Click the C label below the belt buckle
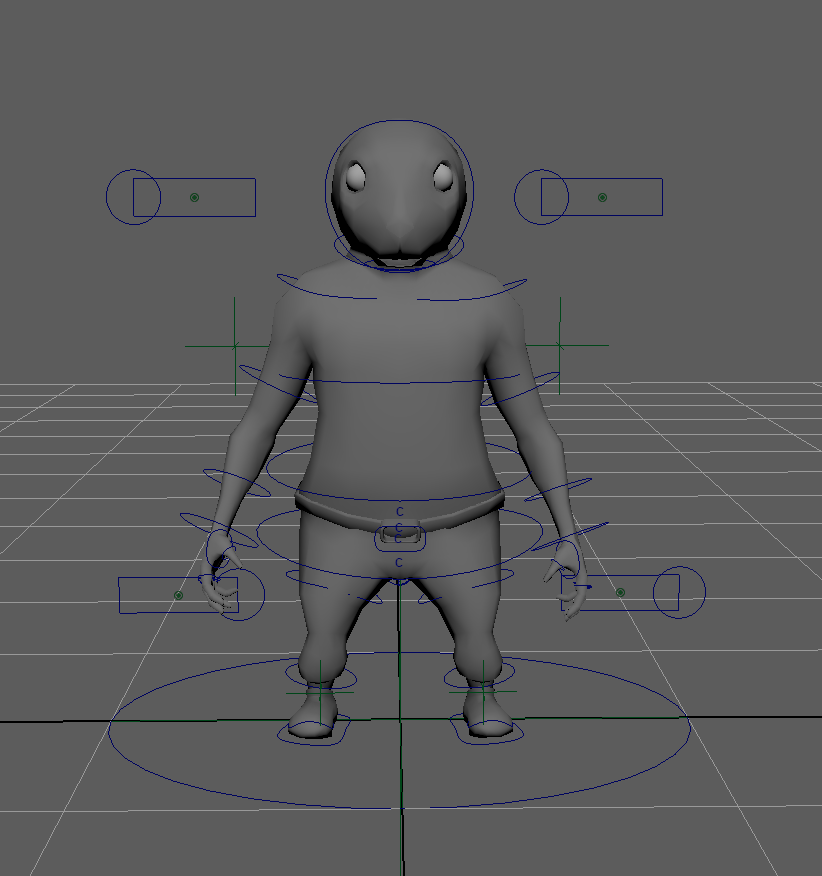 (398, 563)
